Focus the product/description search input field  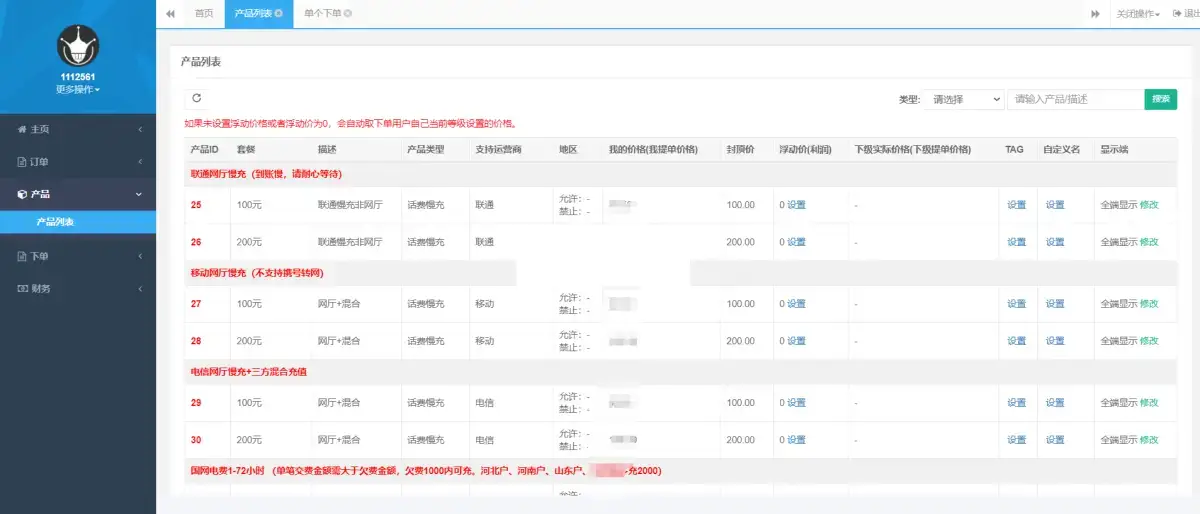1075,99
